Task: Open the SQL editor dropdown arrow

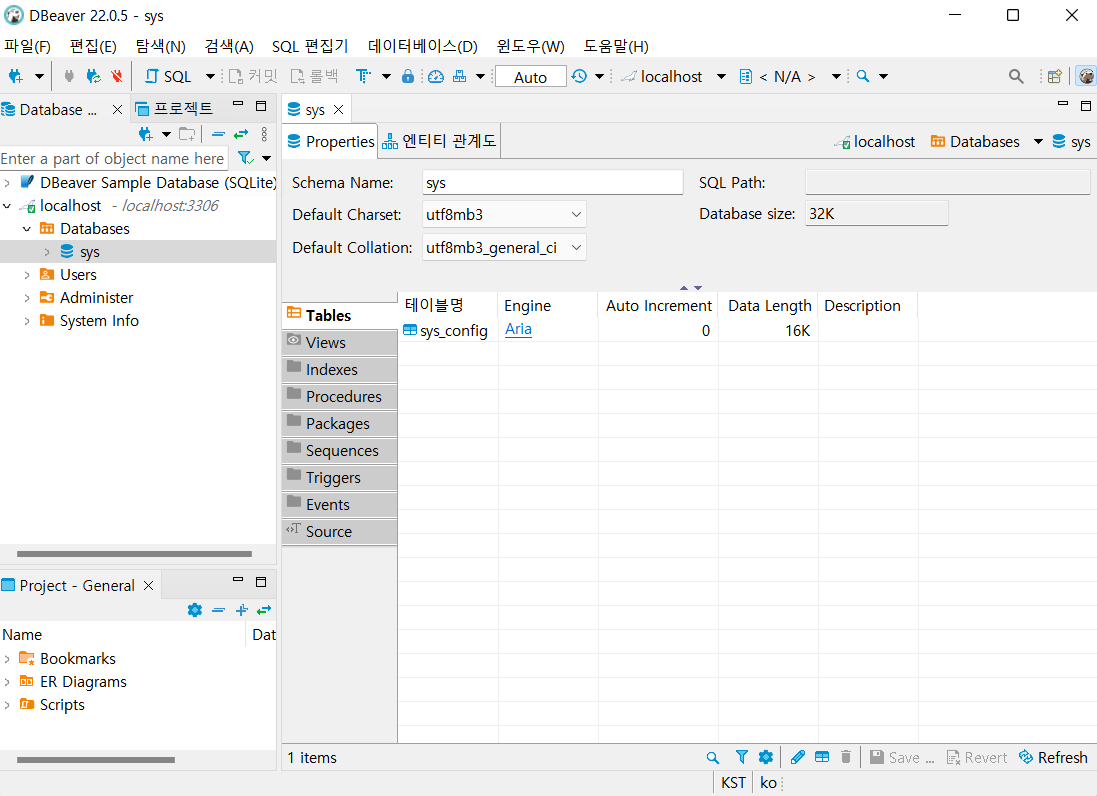Action: pyautogui.click(x=210, y=76)
